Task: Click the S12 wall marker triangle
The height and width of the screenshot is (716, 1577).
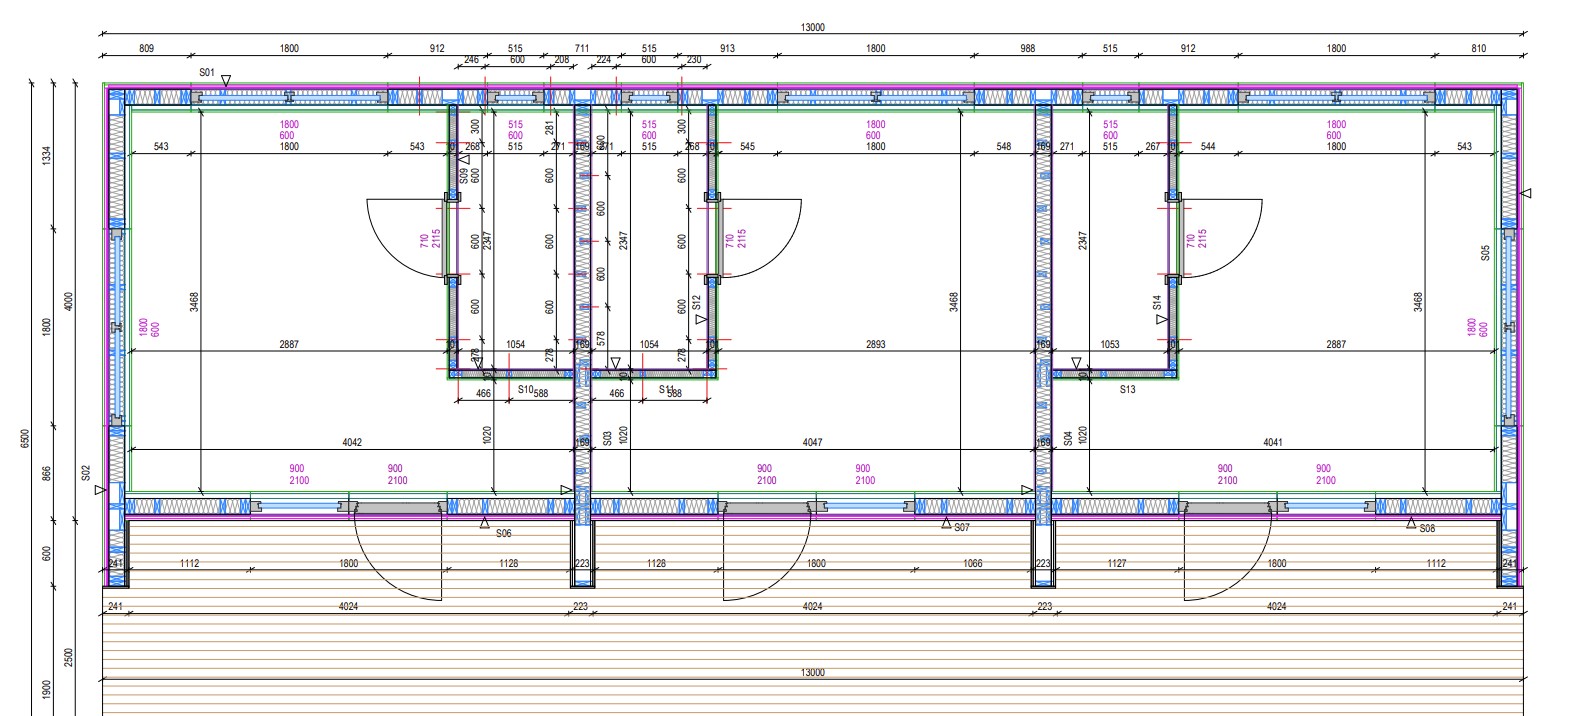Action: (701, 319)
